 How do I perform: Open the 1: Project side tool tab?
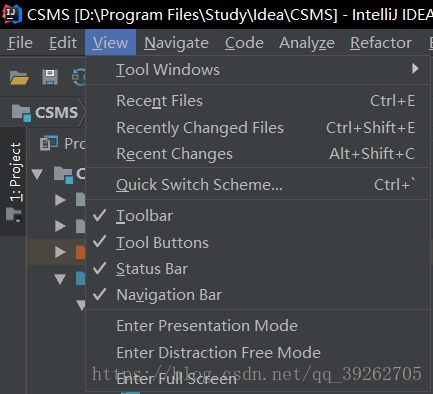[14, 181]
